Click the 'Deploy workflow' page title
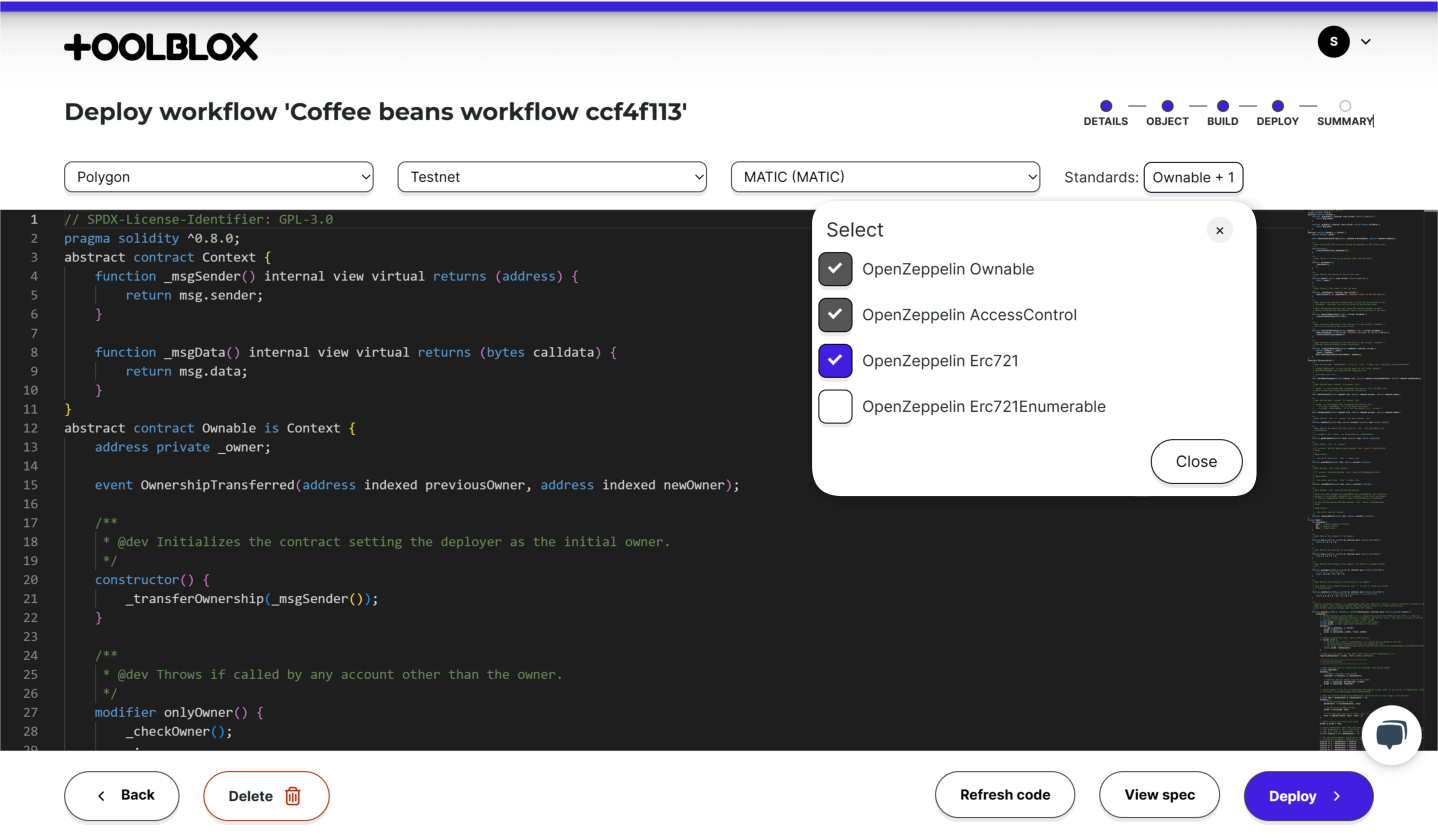This screenshot has width=1438, height=840. tap(376, 111)
